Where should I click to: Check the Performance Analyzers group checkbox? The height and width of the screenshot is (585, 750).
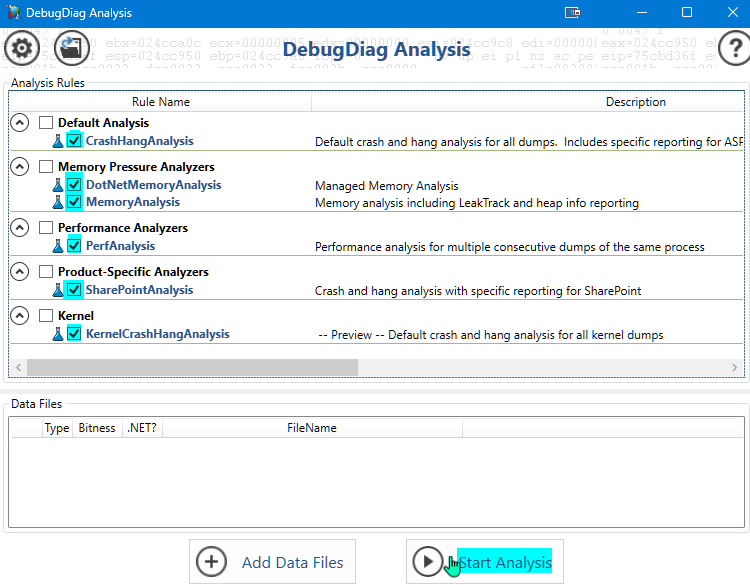coord(46,228)
